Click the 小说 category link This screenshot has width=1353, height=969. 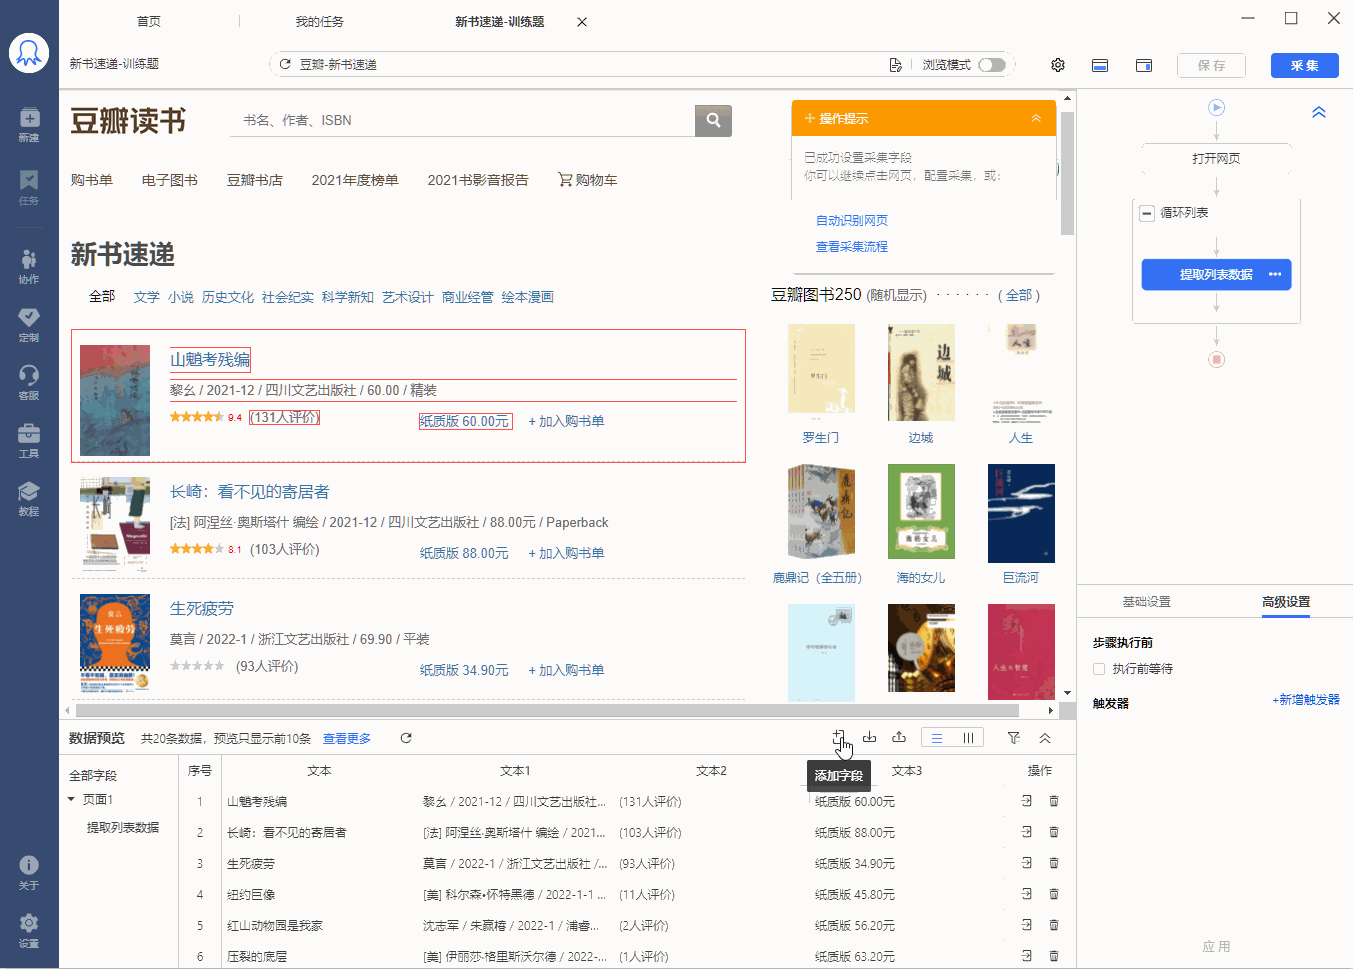click(x=180, y=297)
